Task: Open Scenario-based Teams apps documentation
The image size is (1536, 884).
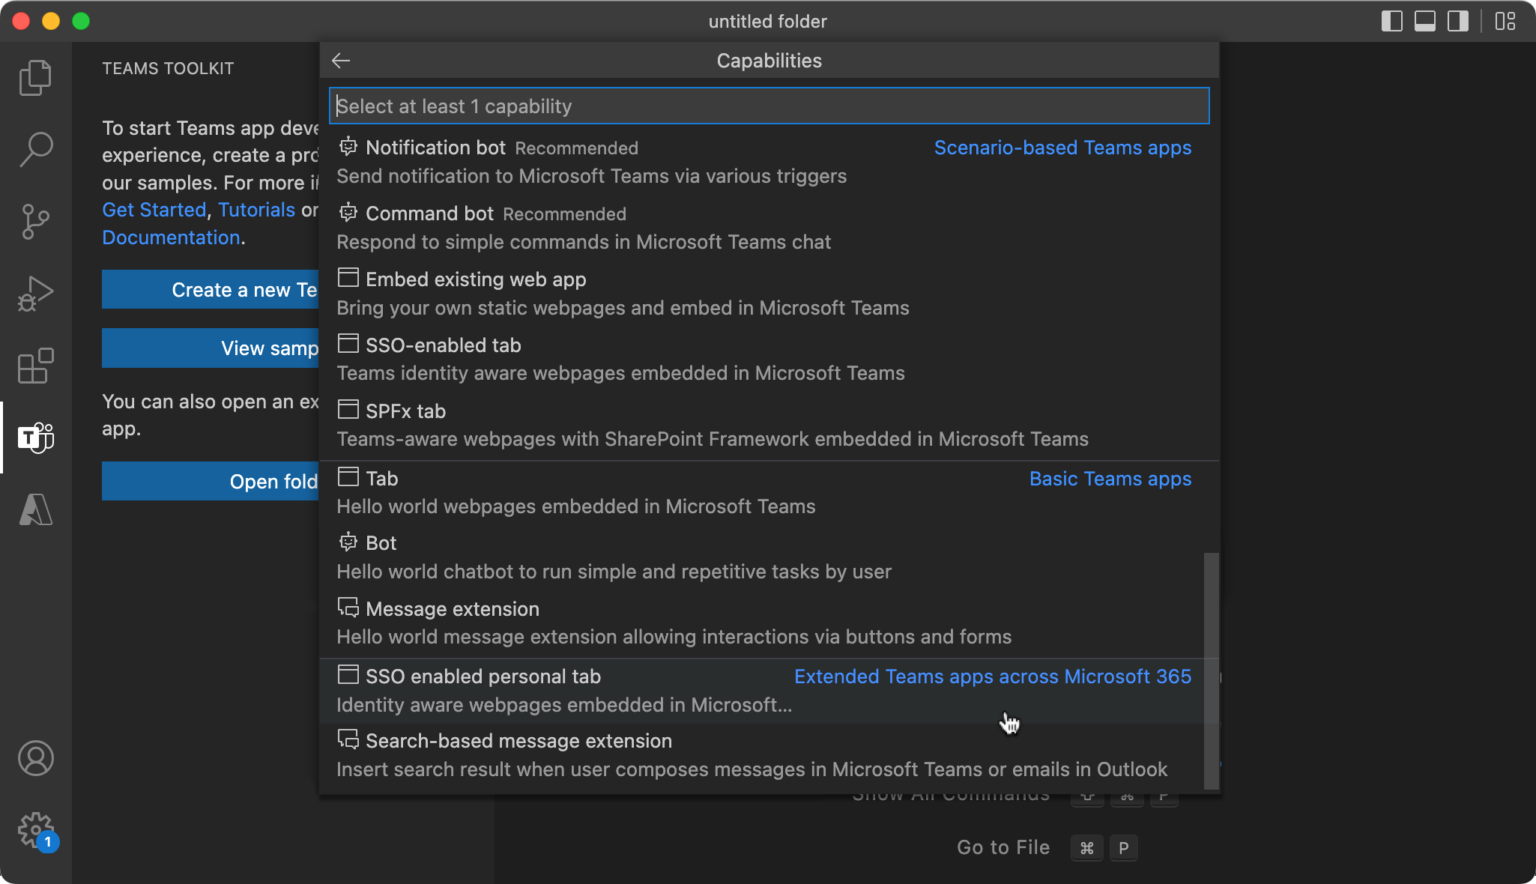Action: pos(1062,147)
